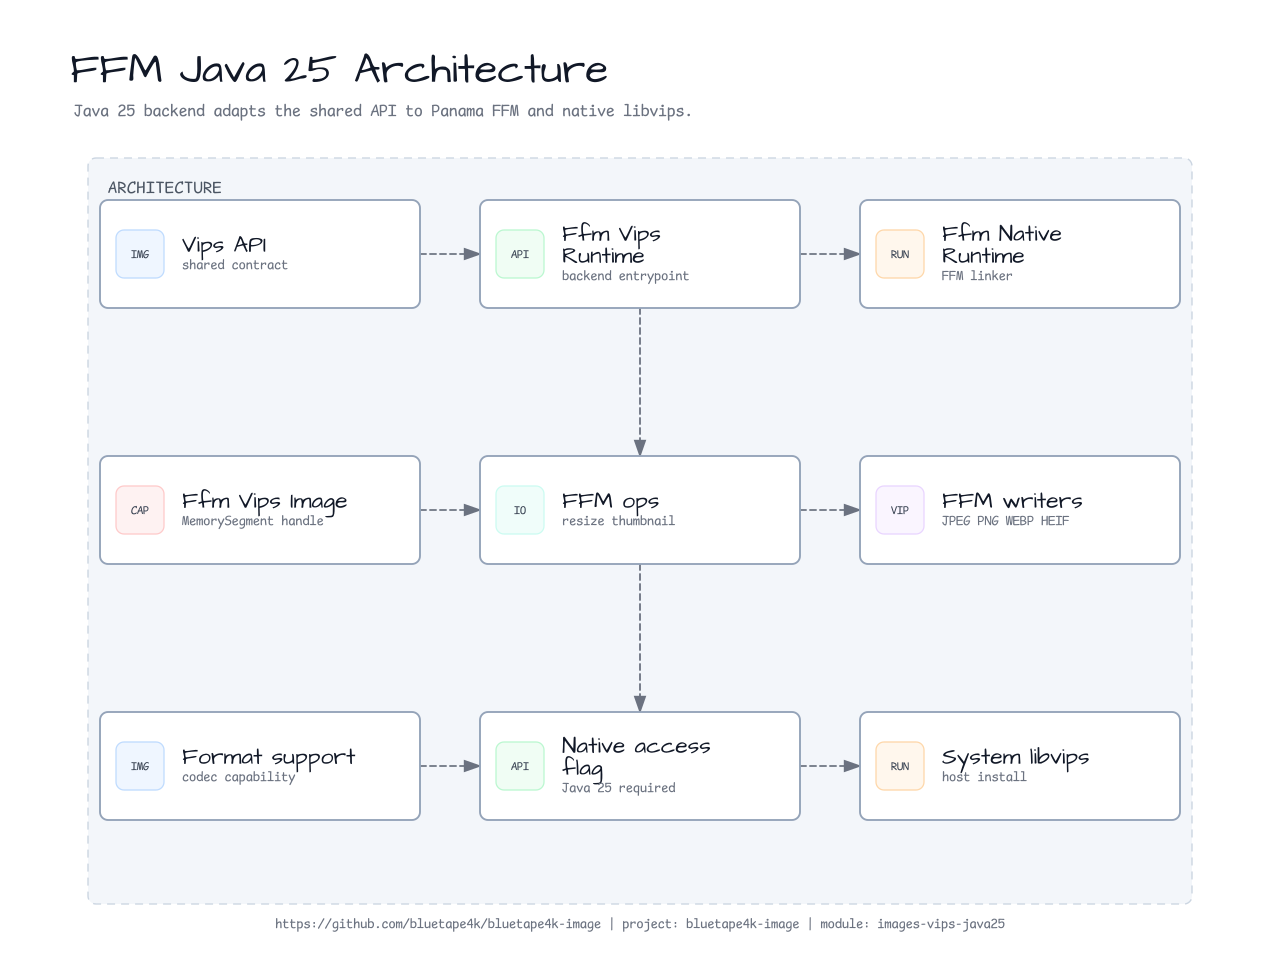Image resolution: width=1280 pixels, height=980 pixels.
Task: Click the "ARCHITECTURE" group label
Action: click(x=165, y=188)
